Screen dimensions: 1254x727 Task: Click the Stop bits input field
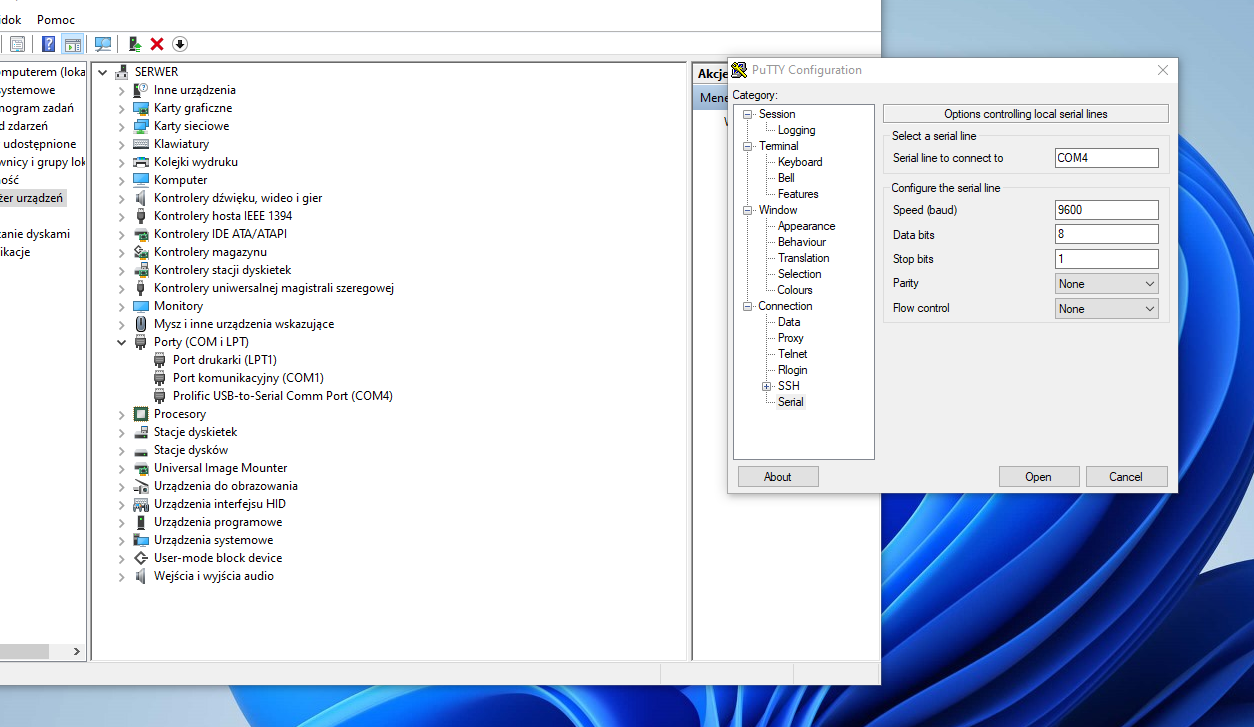[x=1107, y=259]
